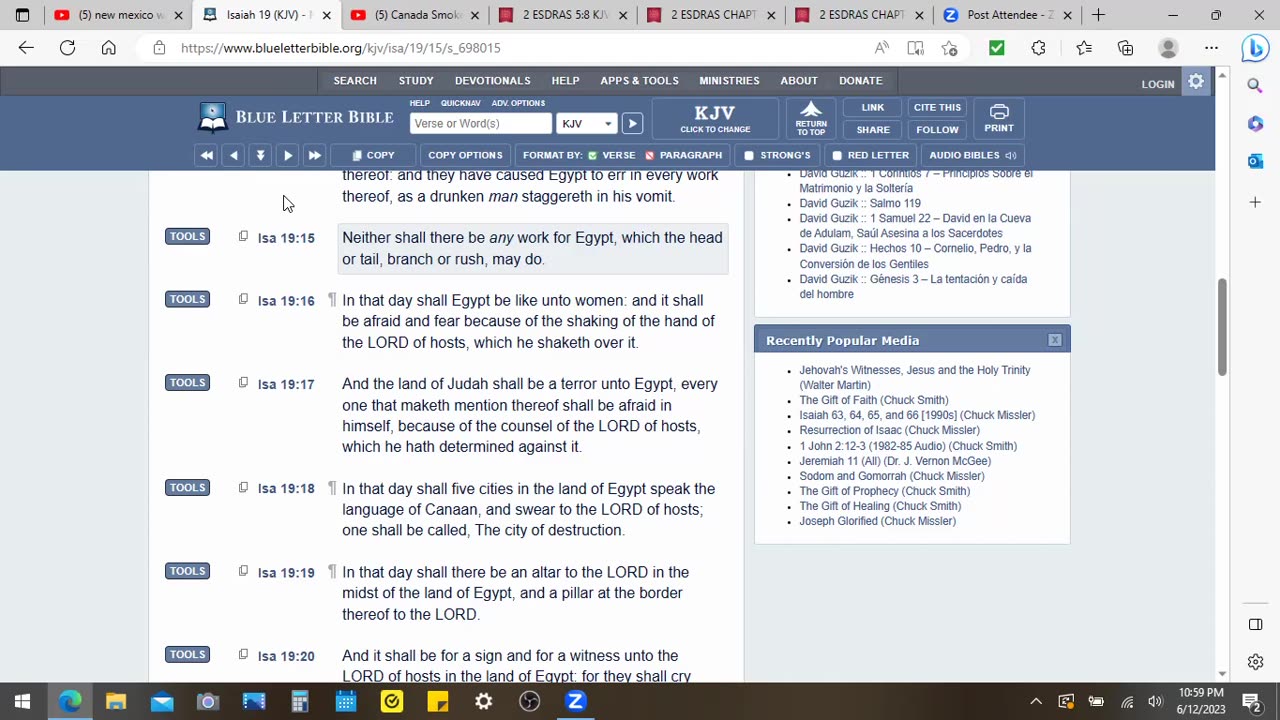Open Edge read aloud icon
The width and height of the screenshot is (1280, 720).
coord(881,48)
